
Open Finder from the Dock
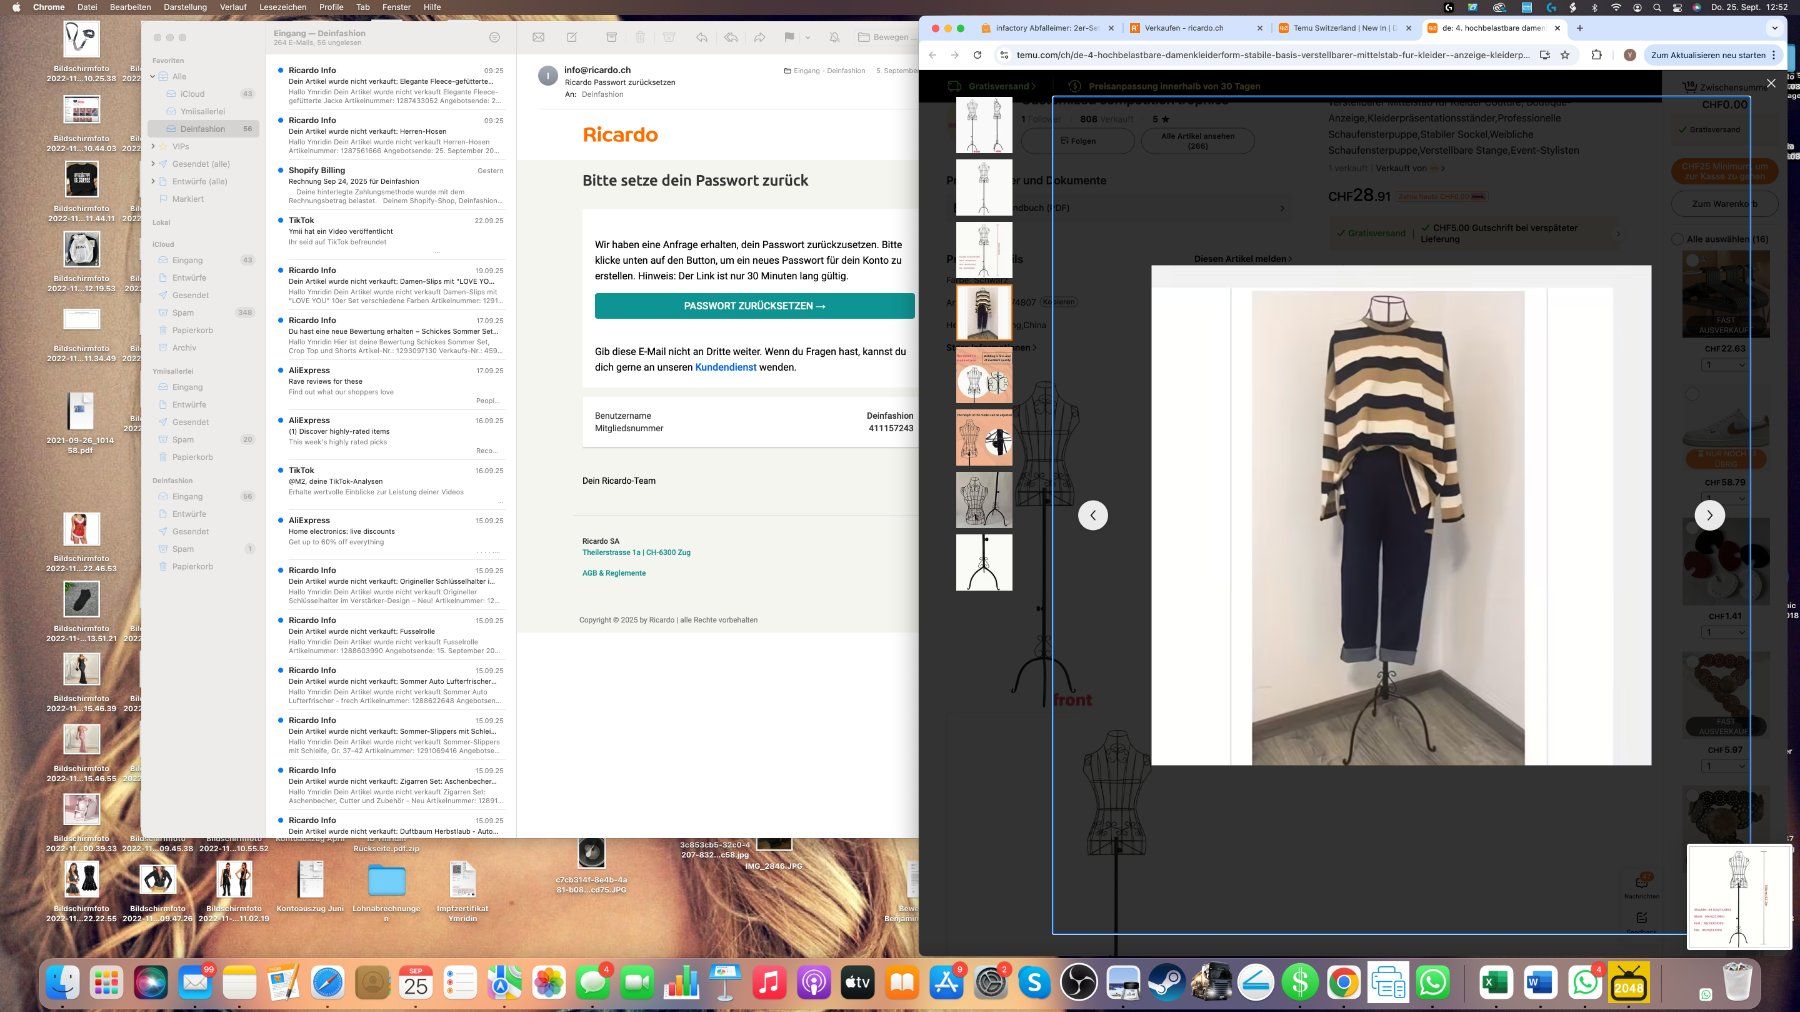tap(63, 983)
